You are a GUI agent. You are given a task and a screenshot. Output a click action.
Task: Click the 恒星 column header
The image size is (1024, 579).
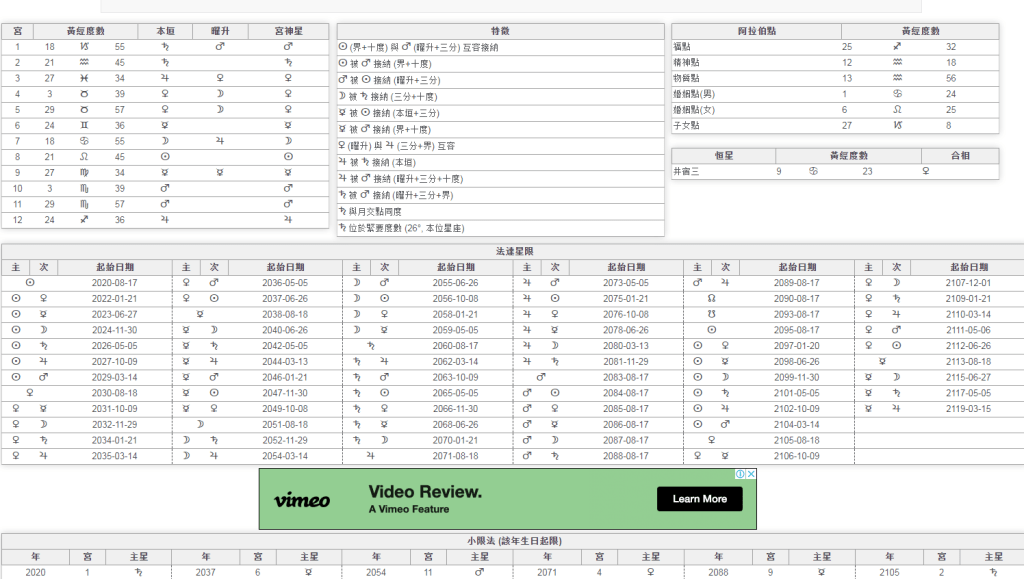(723, 156)
